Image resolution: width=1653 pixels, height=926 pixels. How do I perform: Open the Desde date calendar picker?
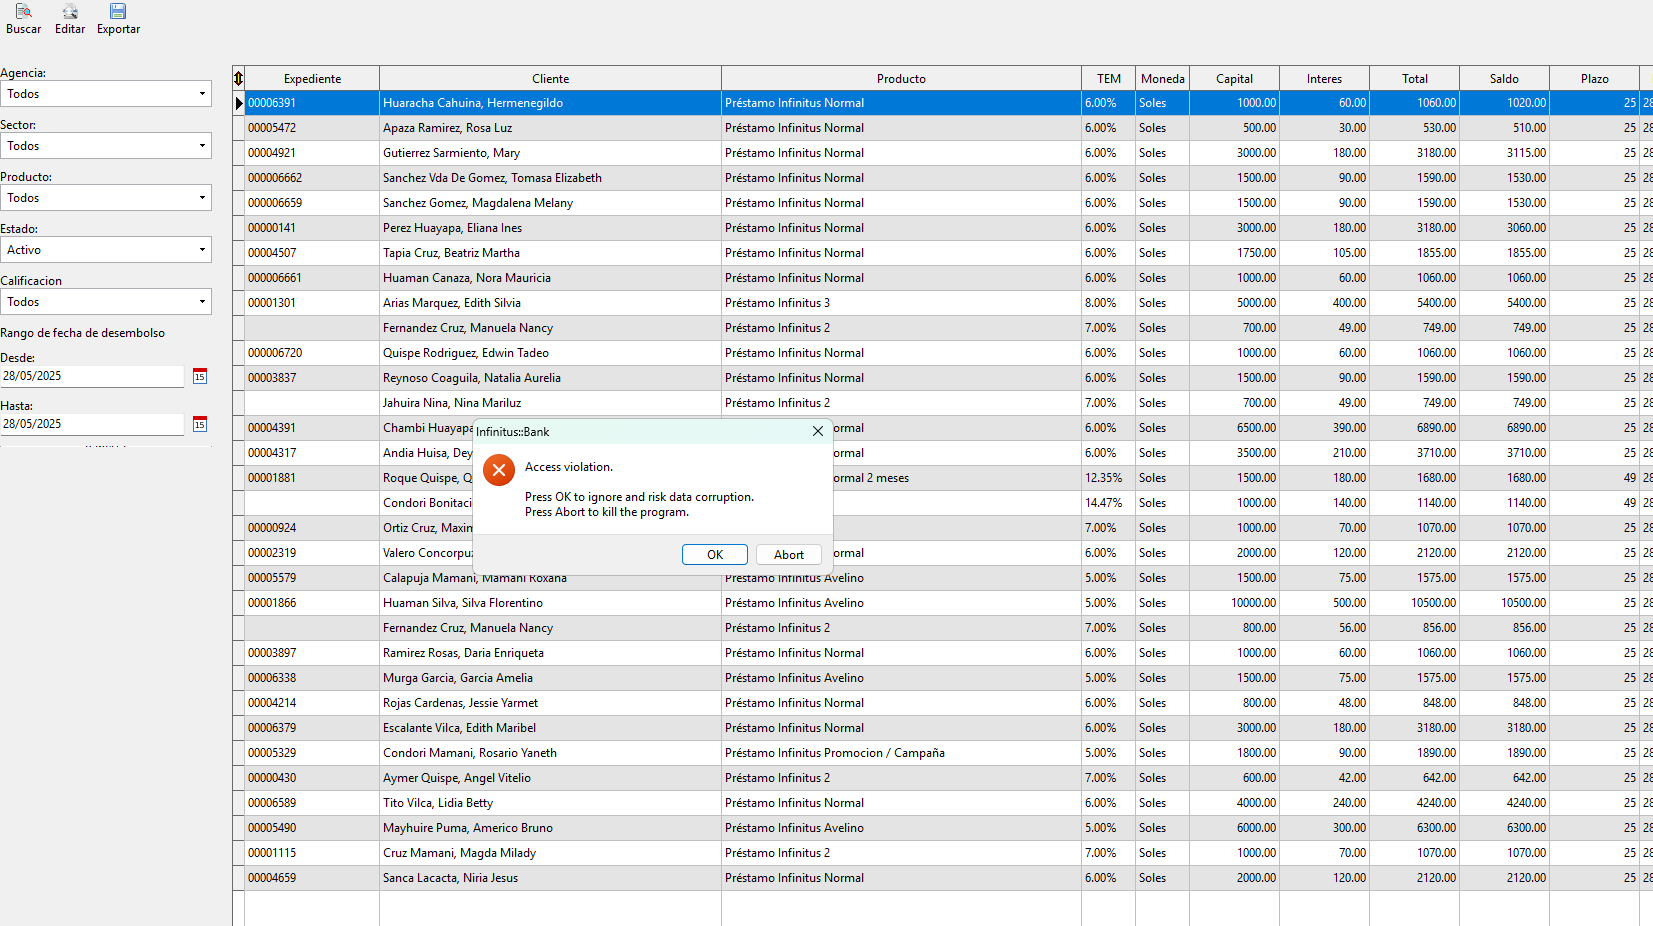click(200, 376)
